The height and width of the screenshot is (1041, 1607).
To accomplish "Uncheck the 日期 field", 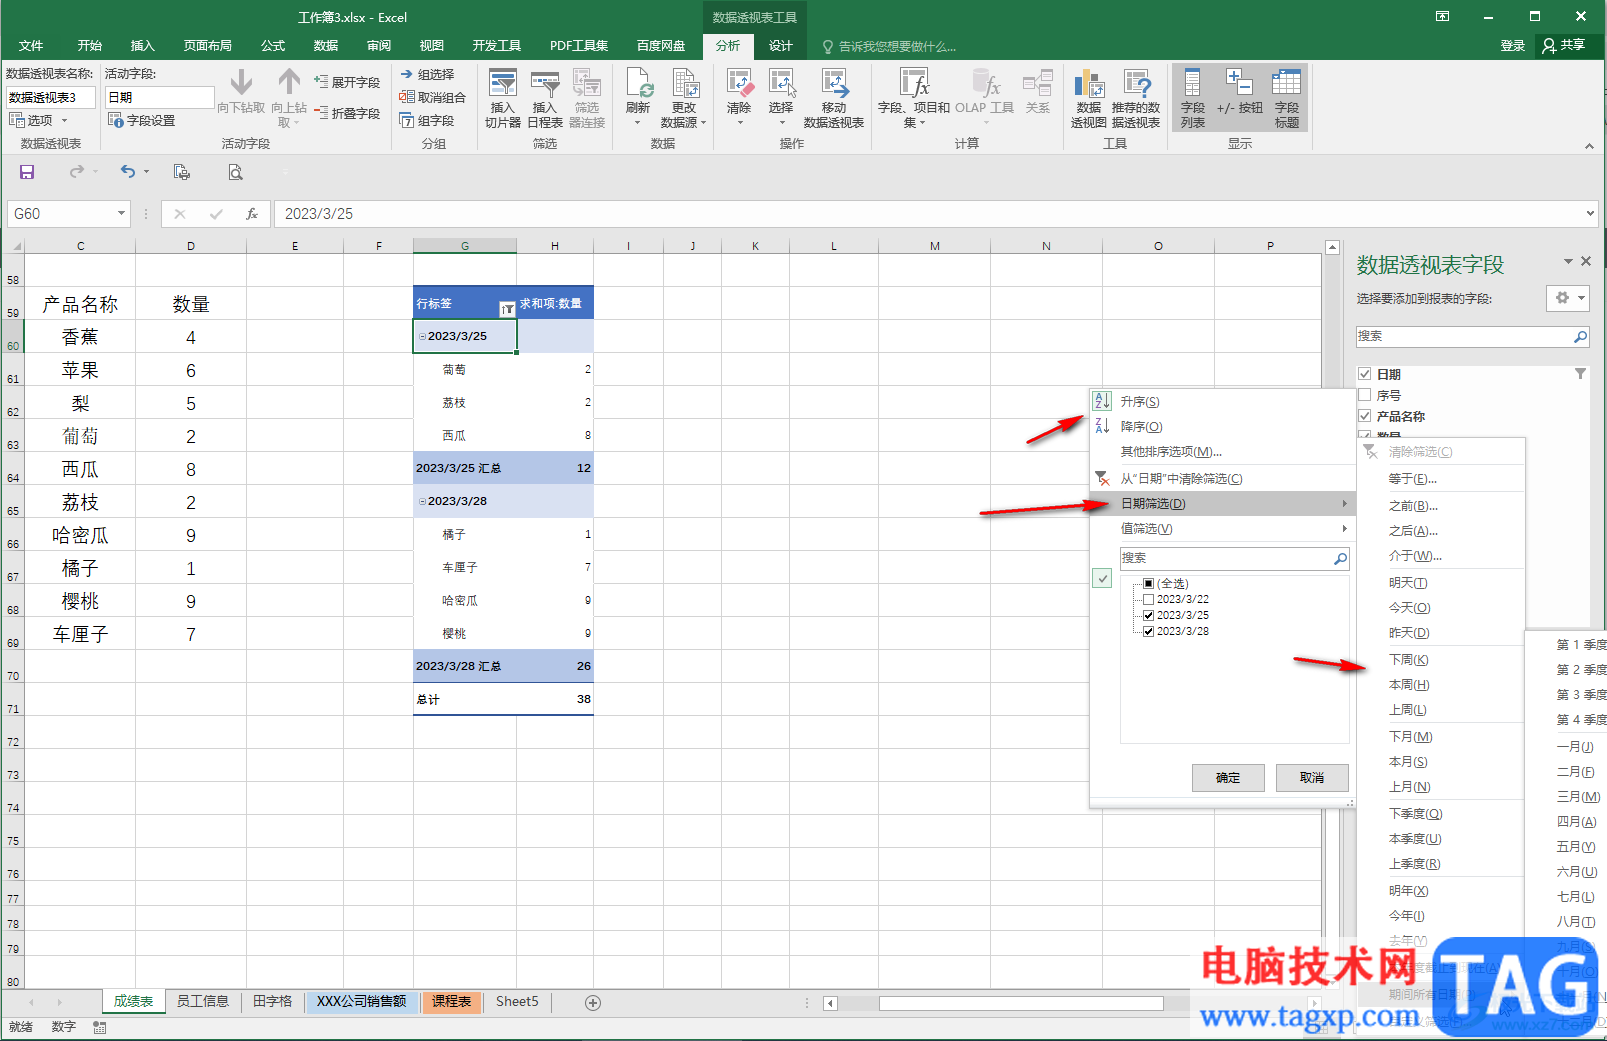I will click(x=1364, y=374).
